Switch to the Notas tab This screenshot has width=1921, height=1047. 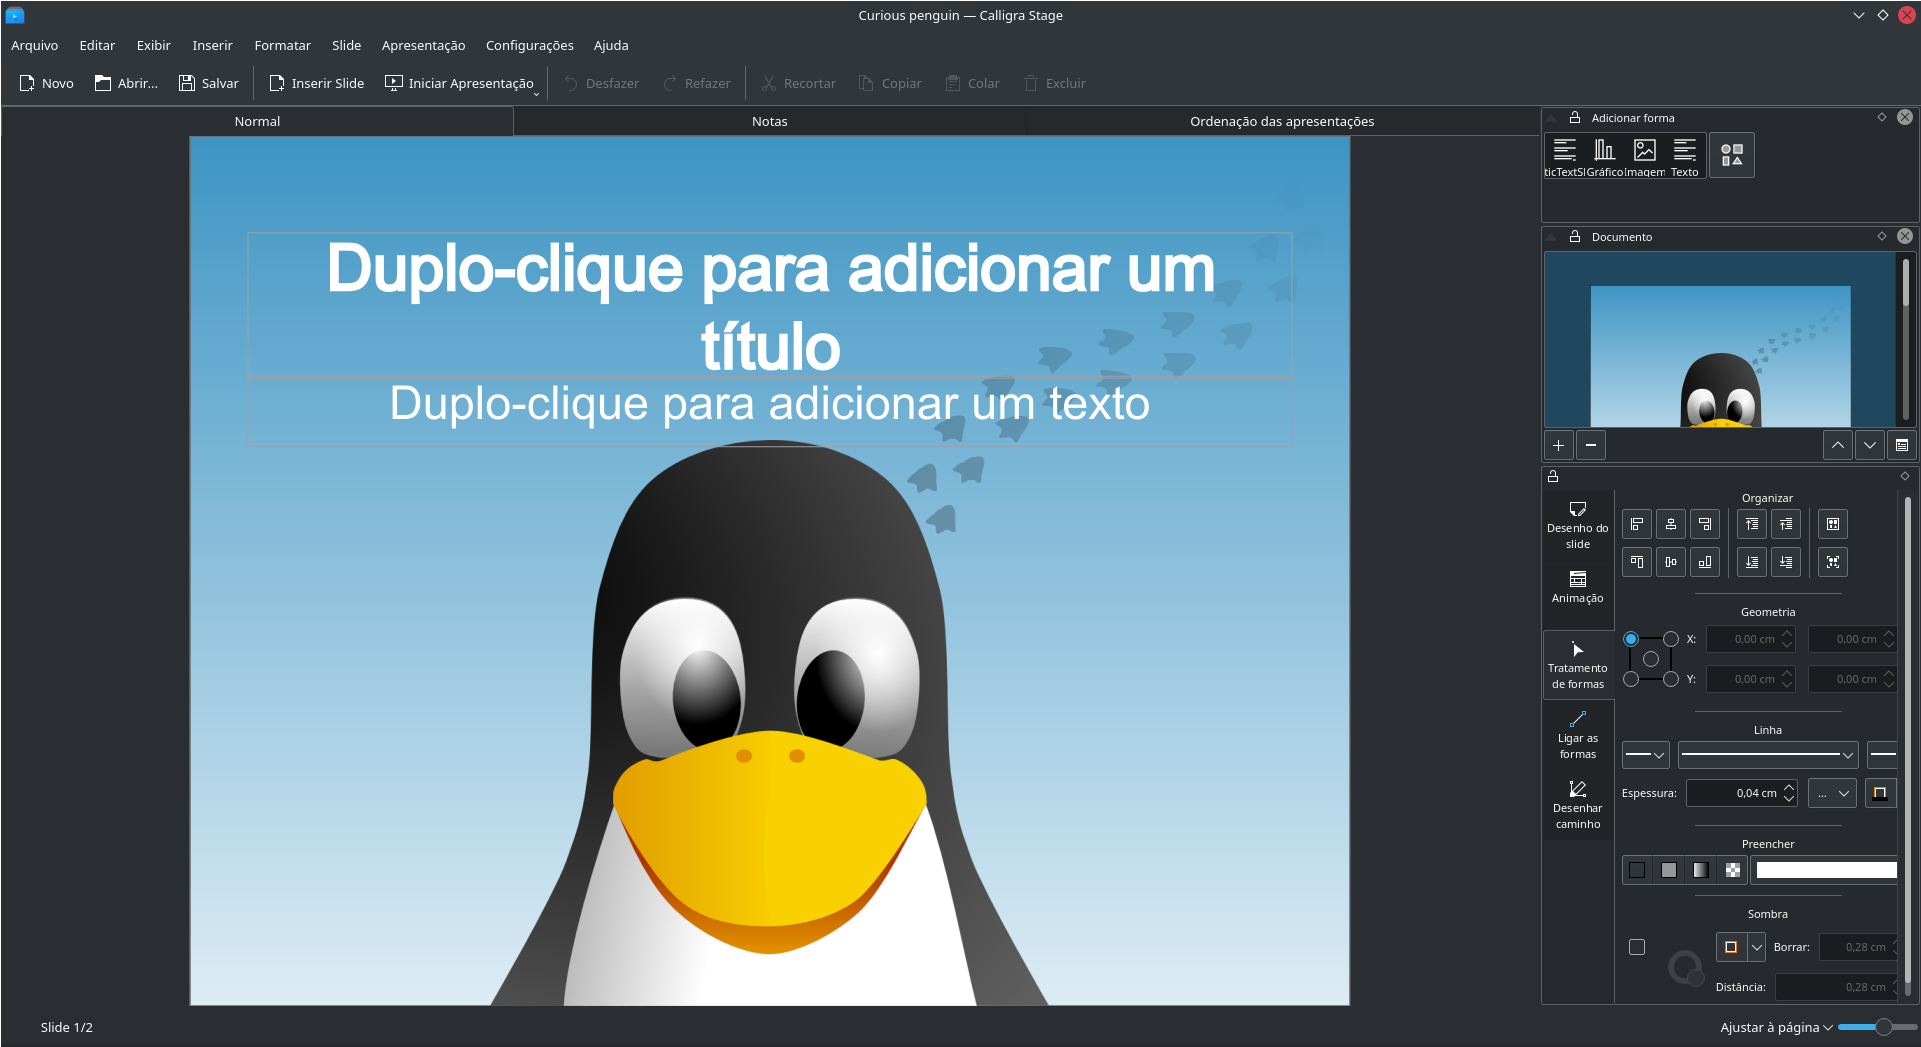(769, 121)
